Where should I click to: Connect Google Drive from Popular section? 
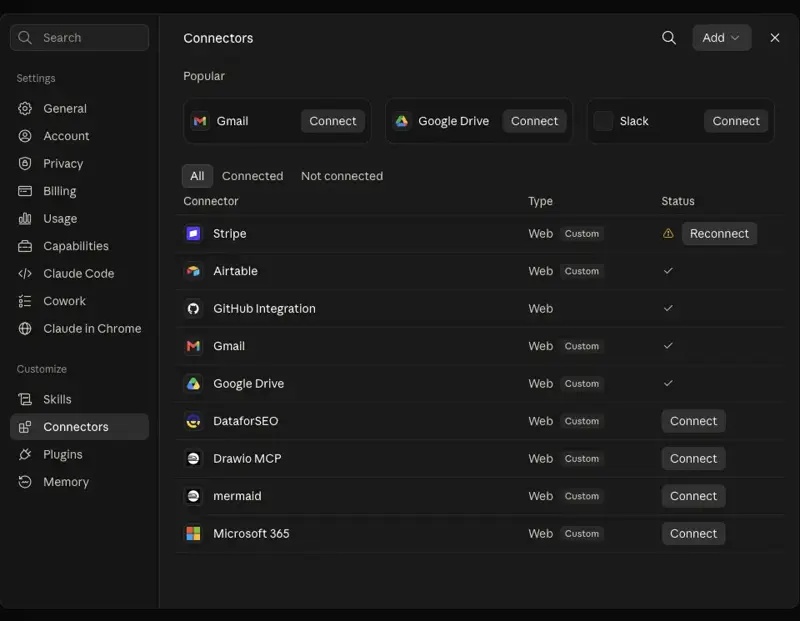[x=534, y=121]
